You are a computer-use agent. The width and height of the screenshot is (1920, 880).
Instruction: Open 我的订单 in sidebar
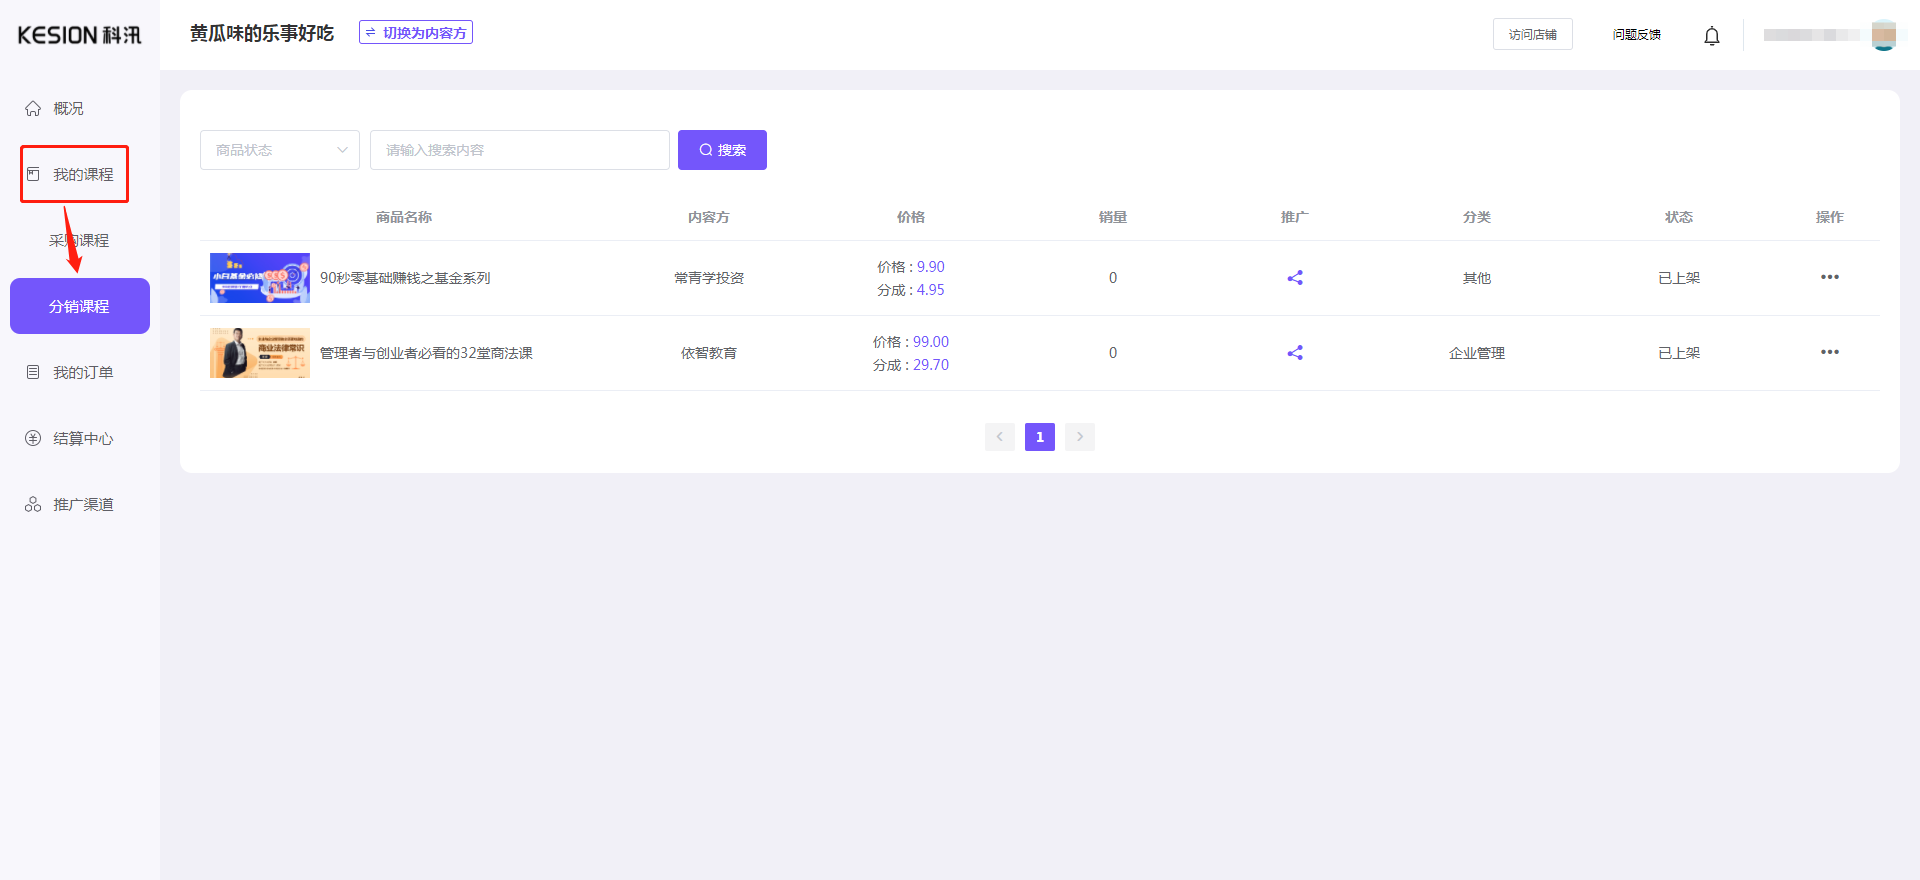tap(82, 372)
